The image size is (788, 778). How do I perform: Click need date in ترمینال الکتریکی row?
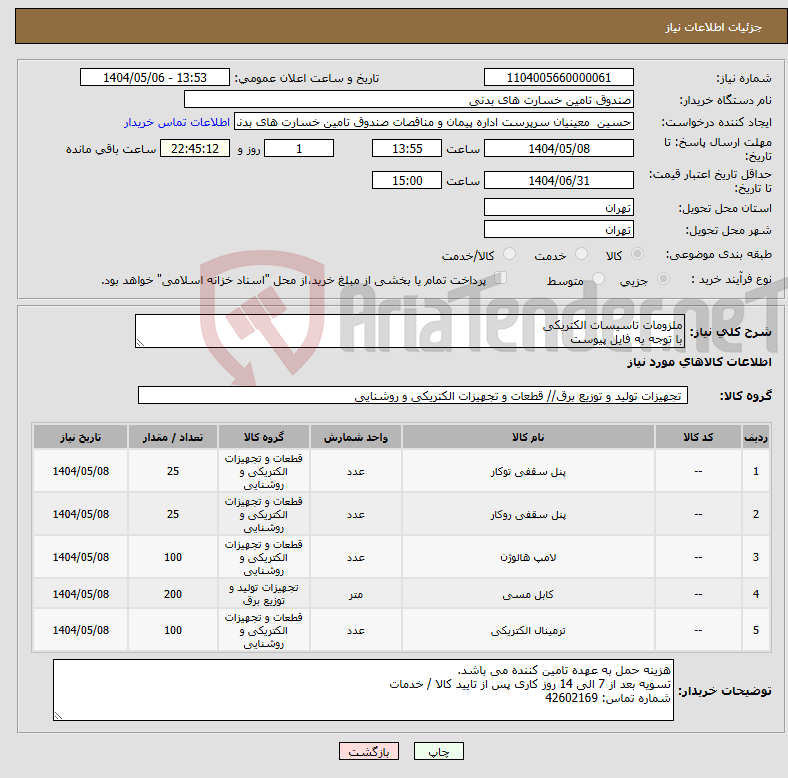tap(80, 630)
